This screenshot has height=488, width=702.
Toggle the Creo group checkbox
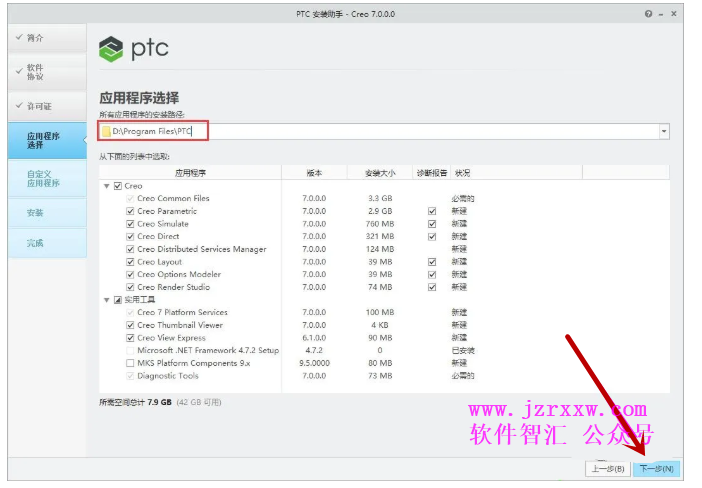(x=118, y=186)
